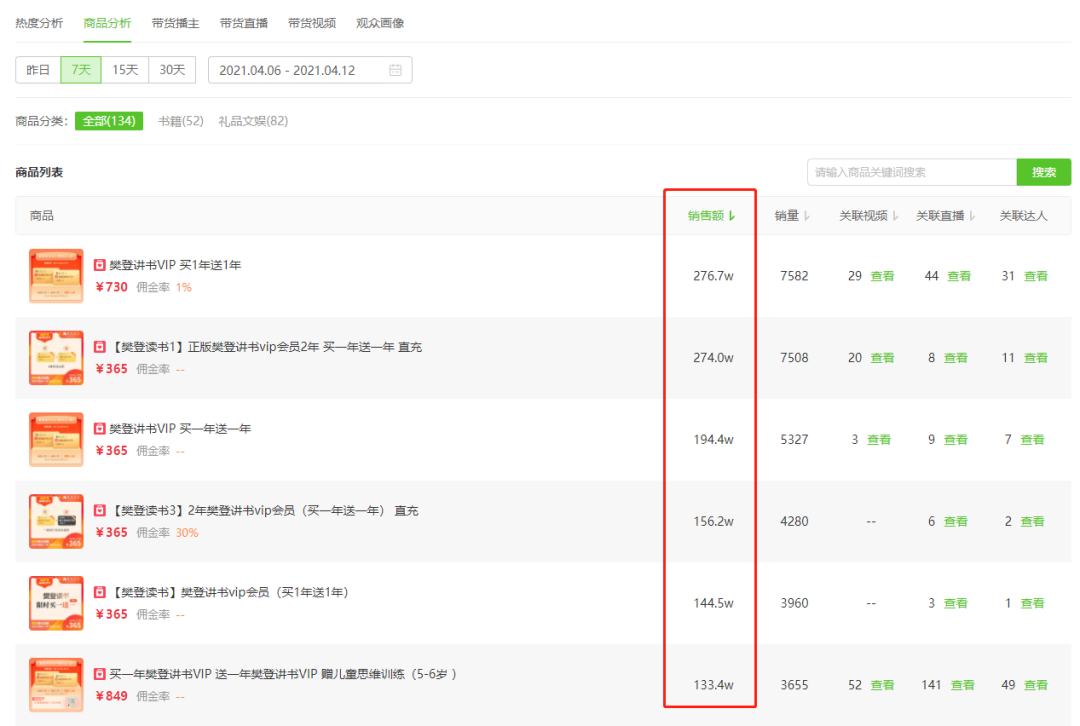Screen dimensions: 1080x726
Task: Switch to 带货直播 tab
Action: 243,23
